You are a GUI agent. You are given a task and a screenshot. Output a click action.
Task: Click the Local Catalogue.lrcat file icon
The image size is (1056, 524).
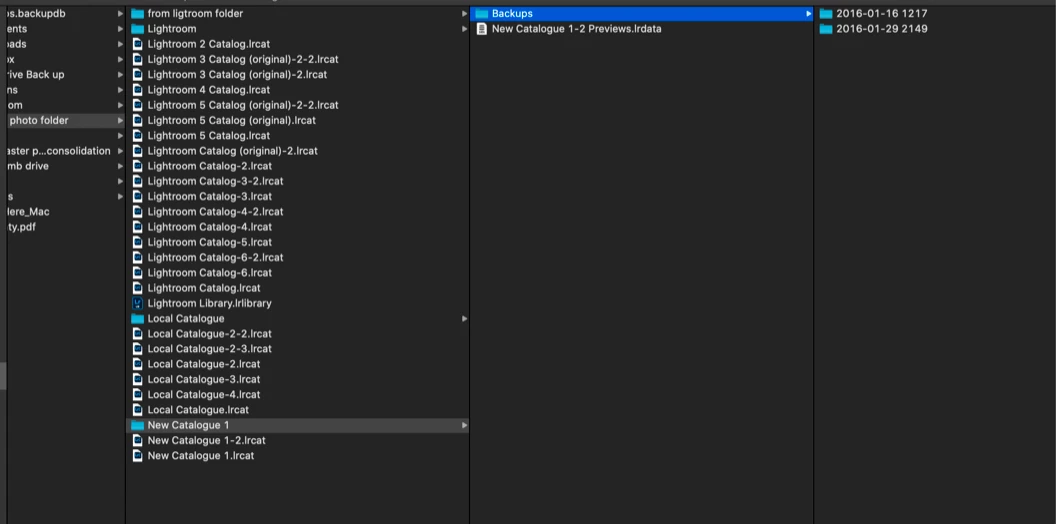coord(137,410)
